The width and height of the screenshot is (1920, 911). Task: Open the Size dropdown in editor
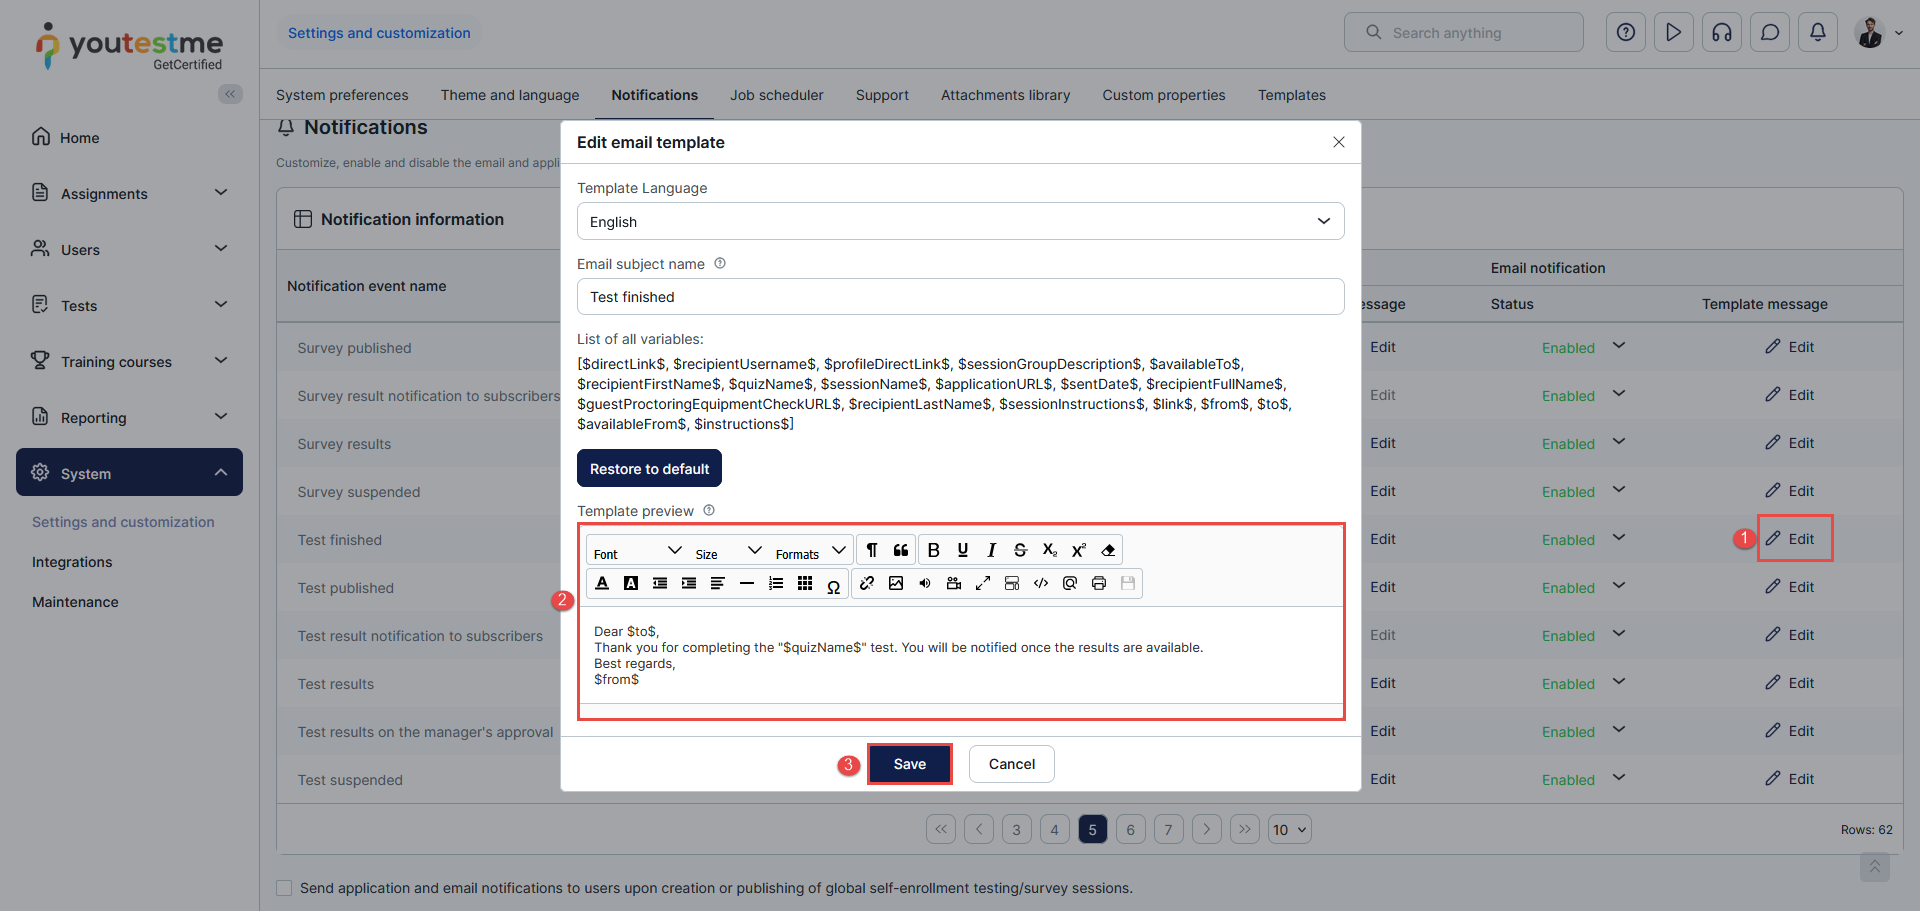tap(729, 551)
